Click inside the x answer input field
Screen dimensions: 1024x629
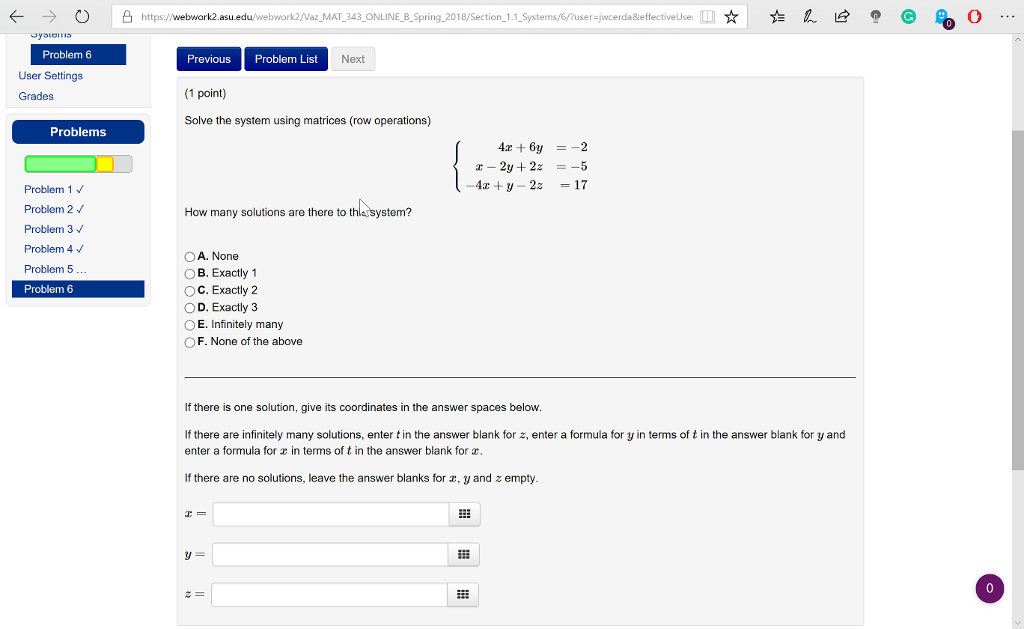(330, 514)
